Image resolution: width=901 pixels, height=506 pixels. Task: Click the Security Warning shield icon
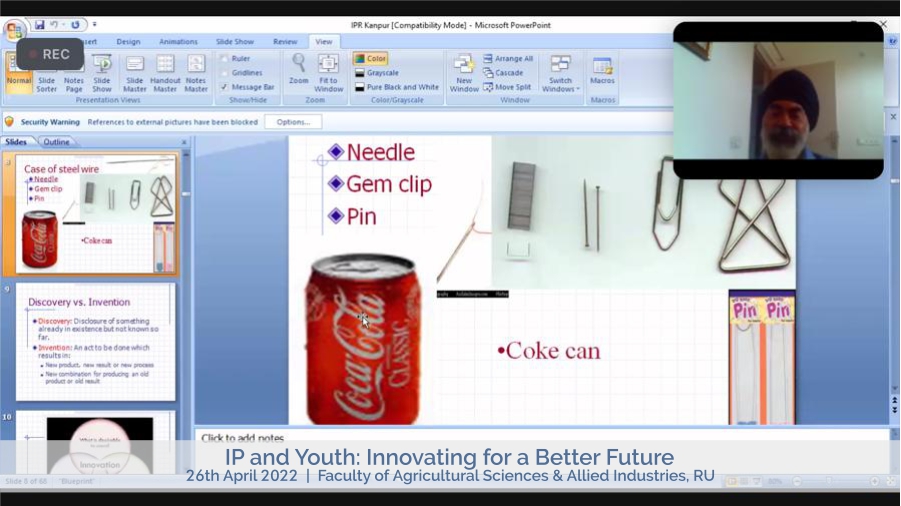click(x=9, y=122)
